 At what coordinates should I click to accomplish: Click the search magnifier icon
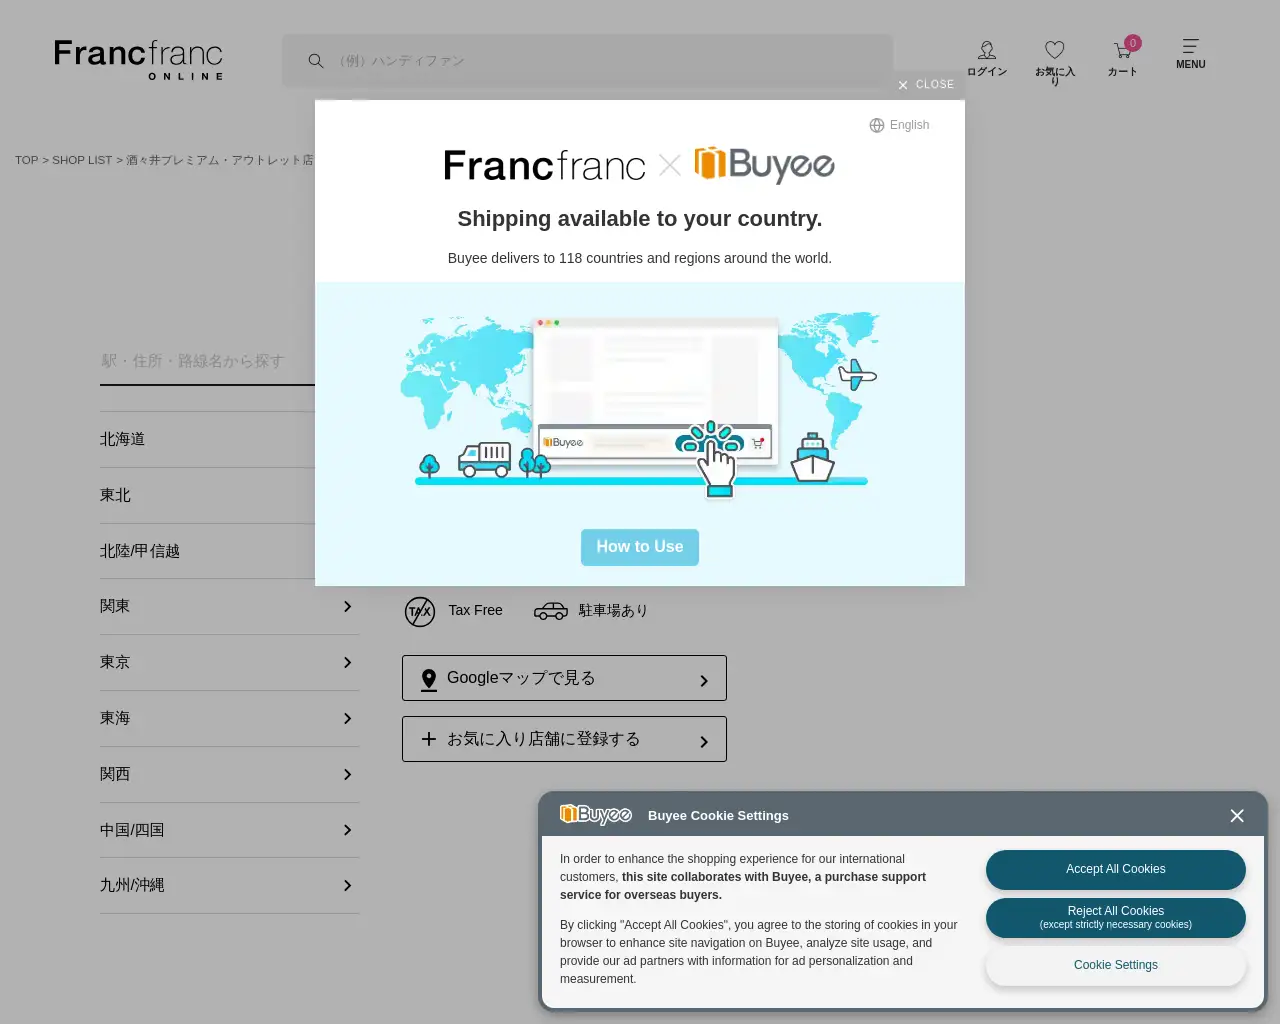[x=316, y=61]
